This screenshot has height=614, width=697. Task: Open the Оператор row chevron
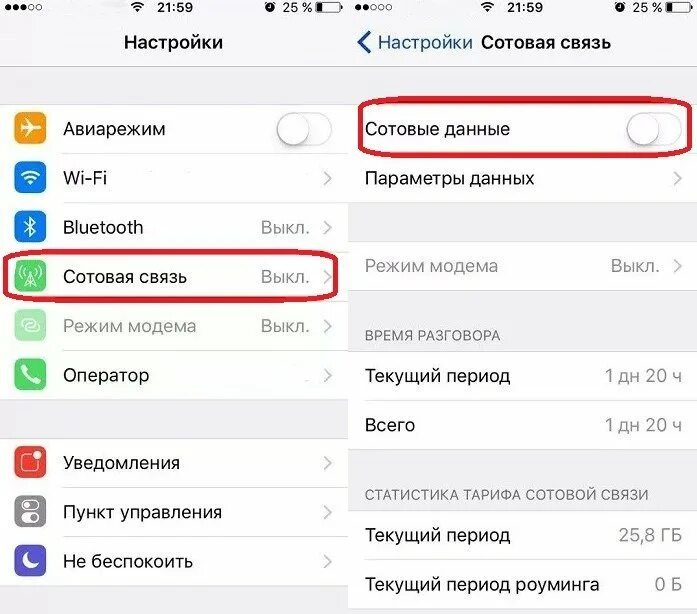coord(328,375)
